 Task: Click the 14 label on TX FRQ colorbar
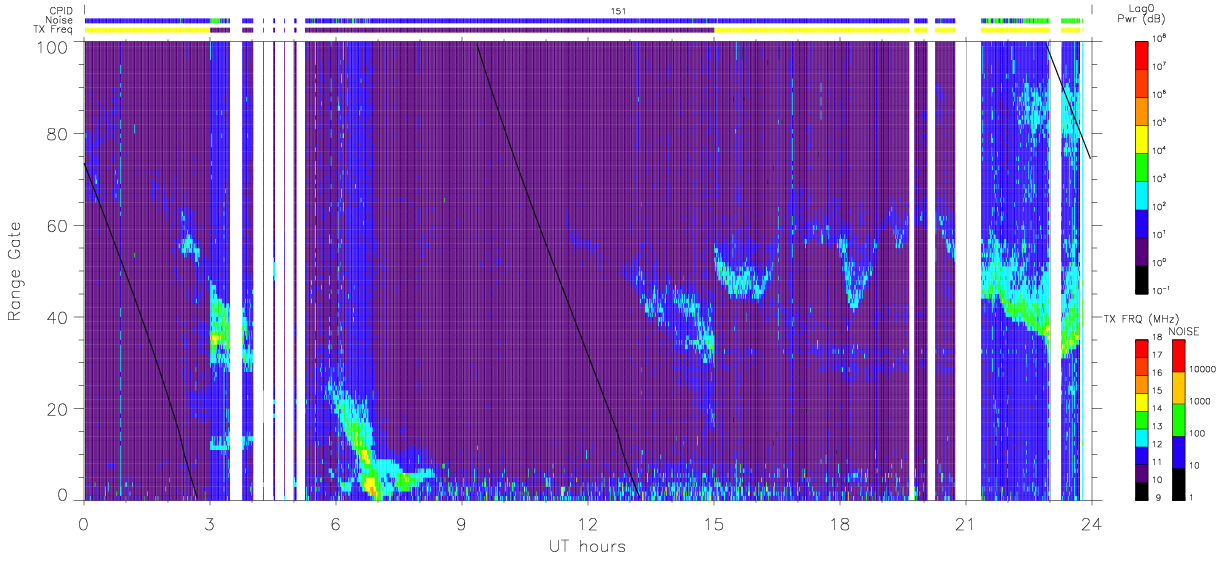(x=1157, y=409)
